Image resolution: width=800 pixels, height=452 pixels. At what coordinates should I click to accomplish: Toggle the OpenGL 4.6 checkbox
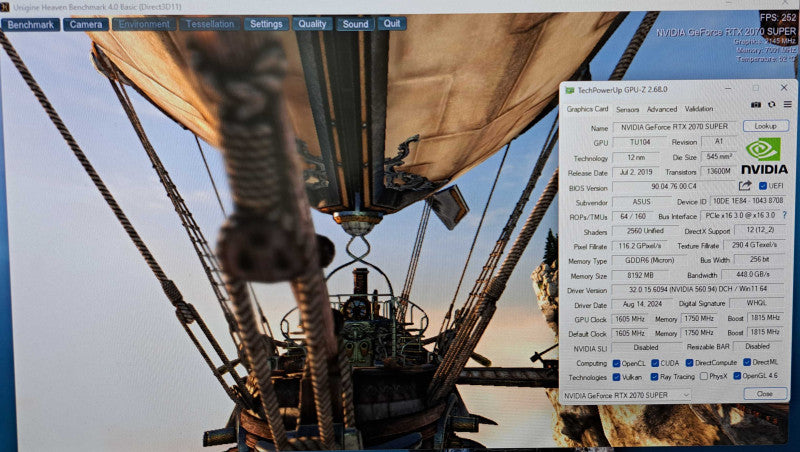click(x=737, y=376)
